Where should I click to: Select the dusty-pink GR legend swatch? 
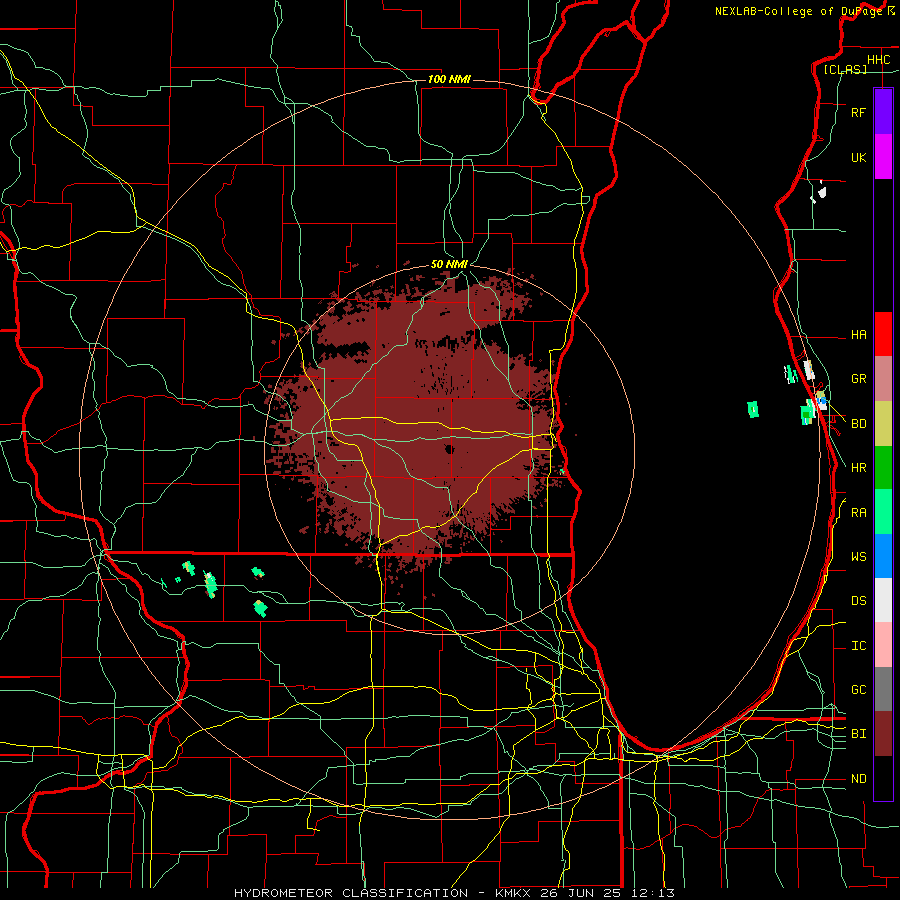click(x=883, y=379)
